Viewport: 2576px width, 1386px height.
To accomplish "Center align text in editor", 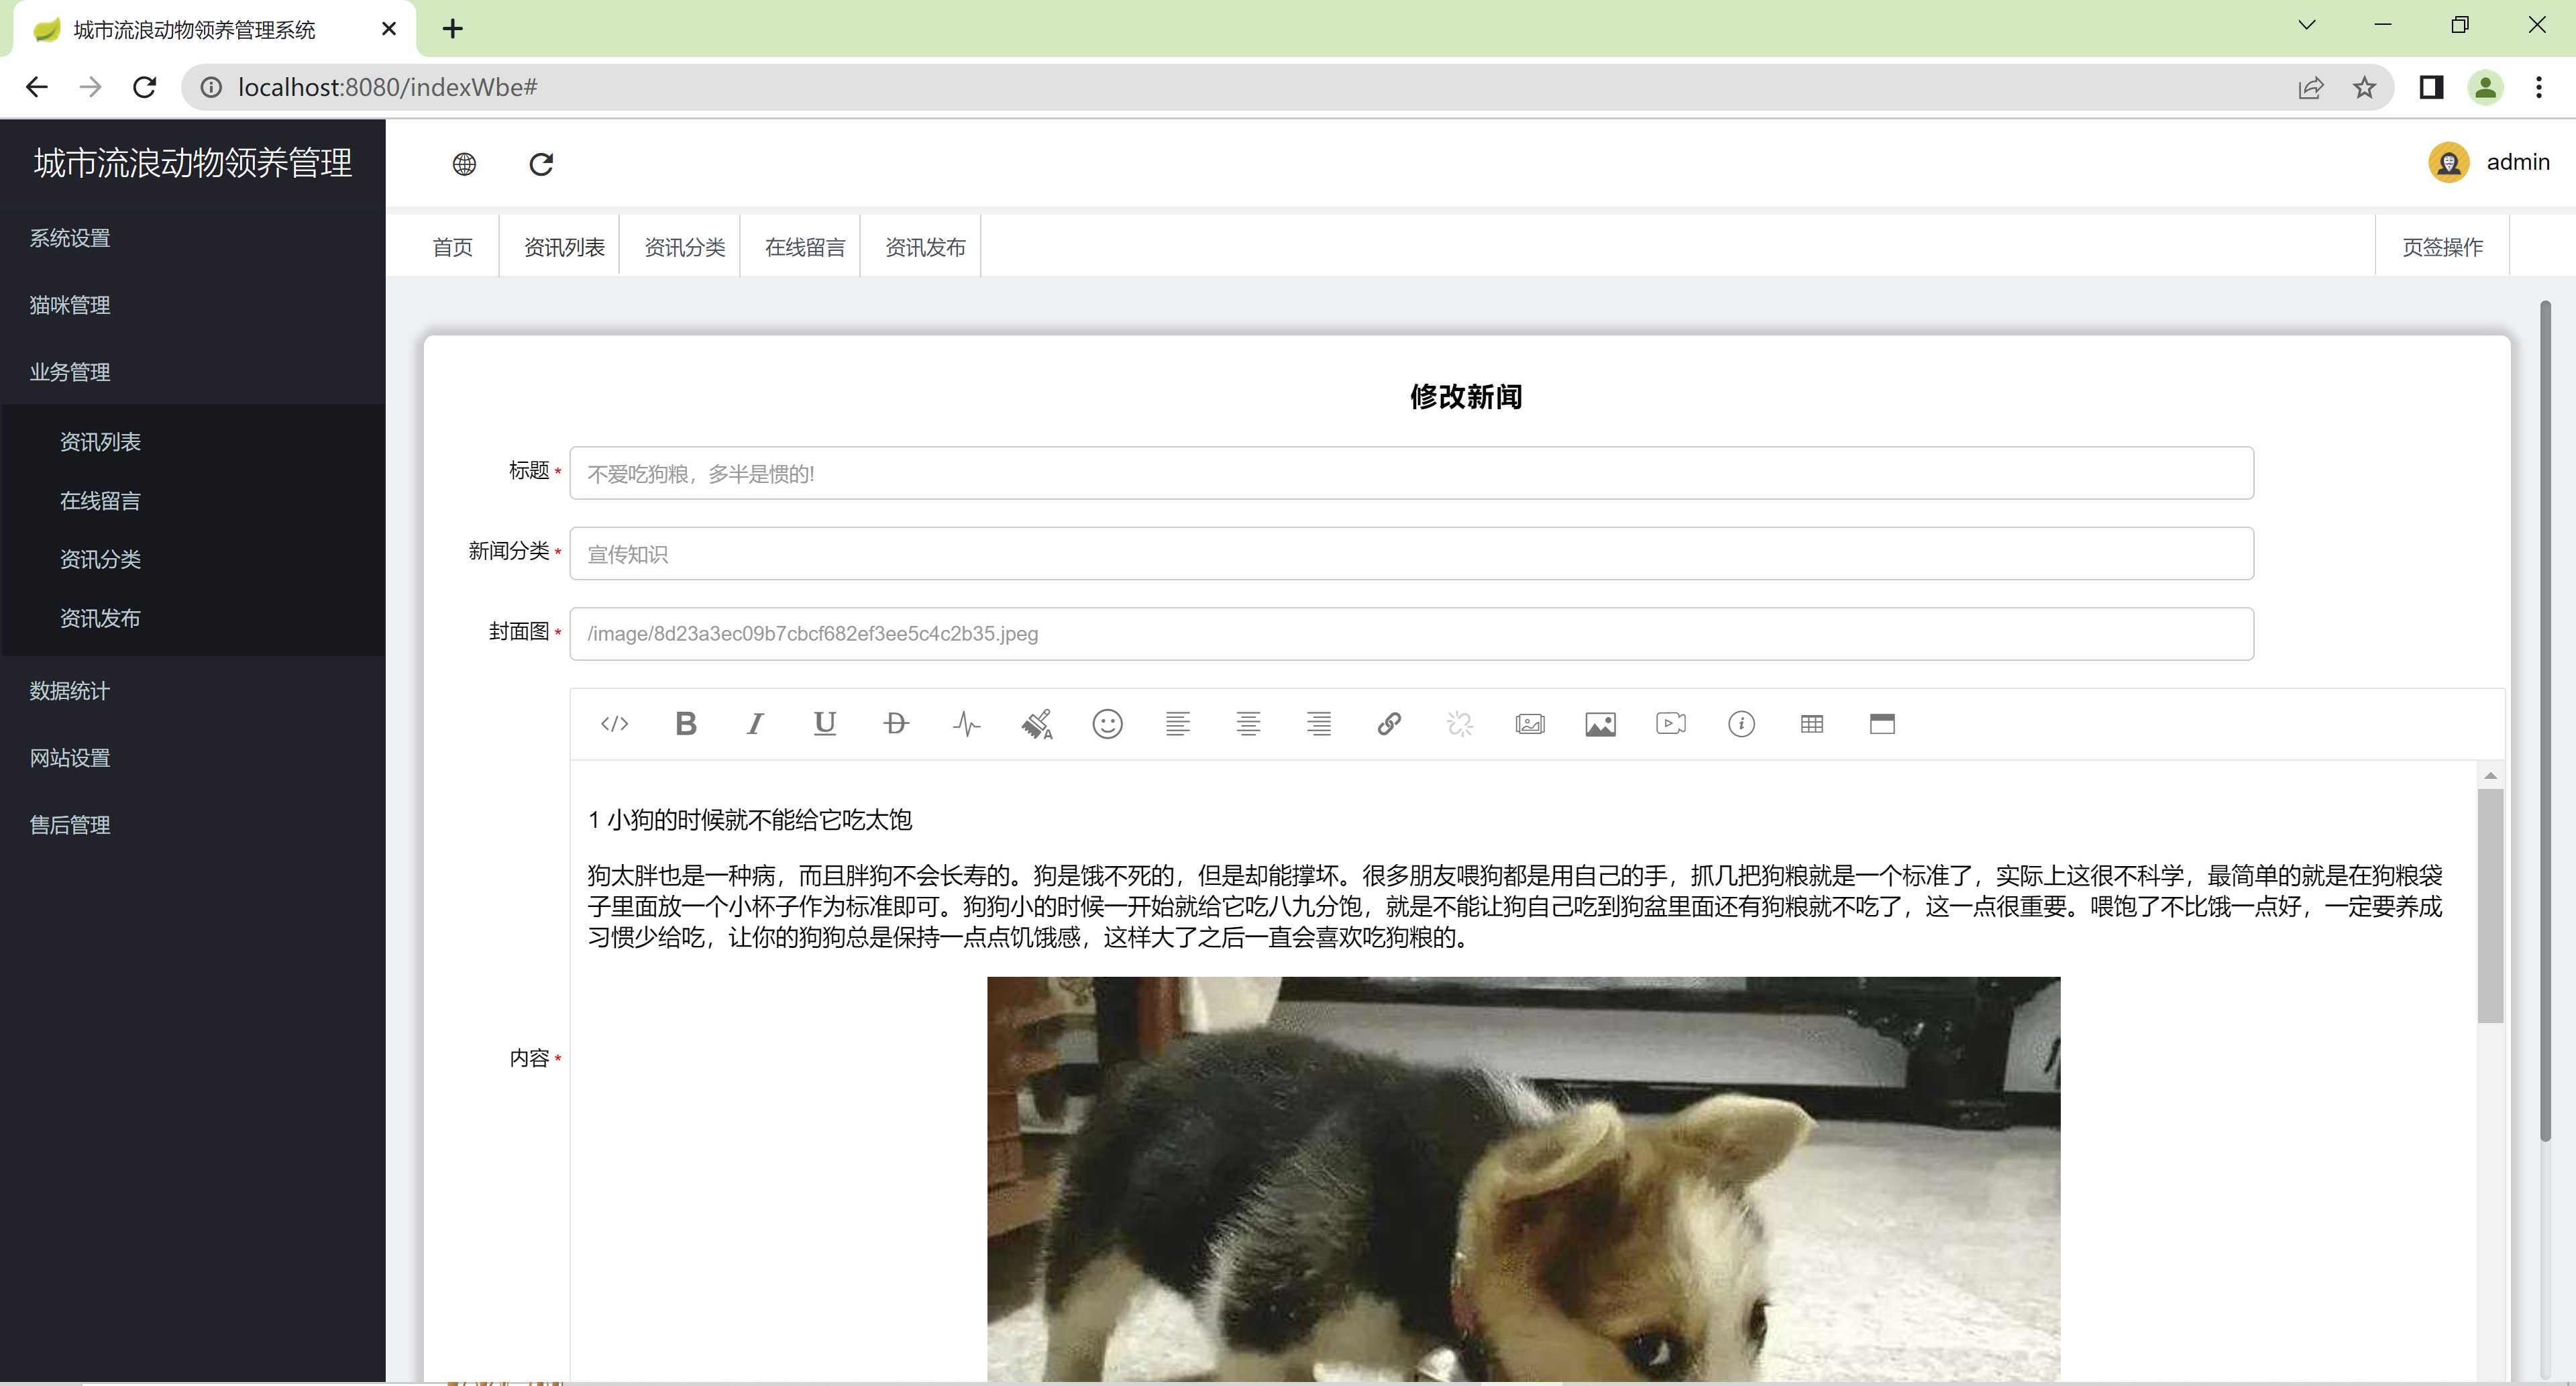I will (x=1248, y=724).
